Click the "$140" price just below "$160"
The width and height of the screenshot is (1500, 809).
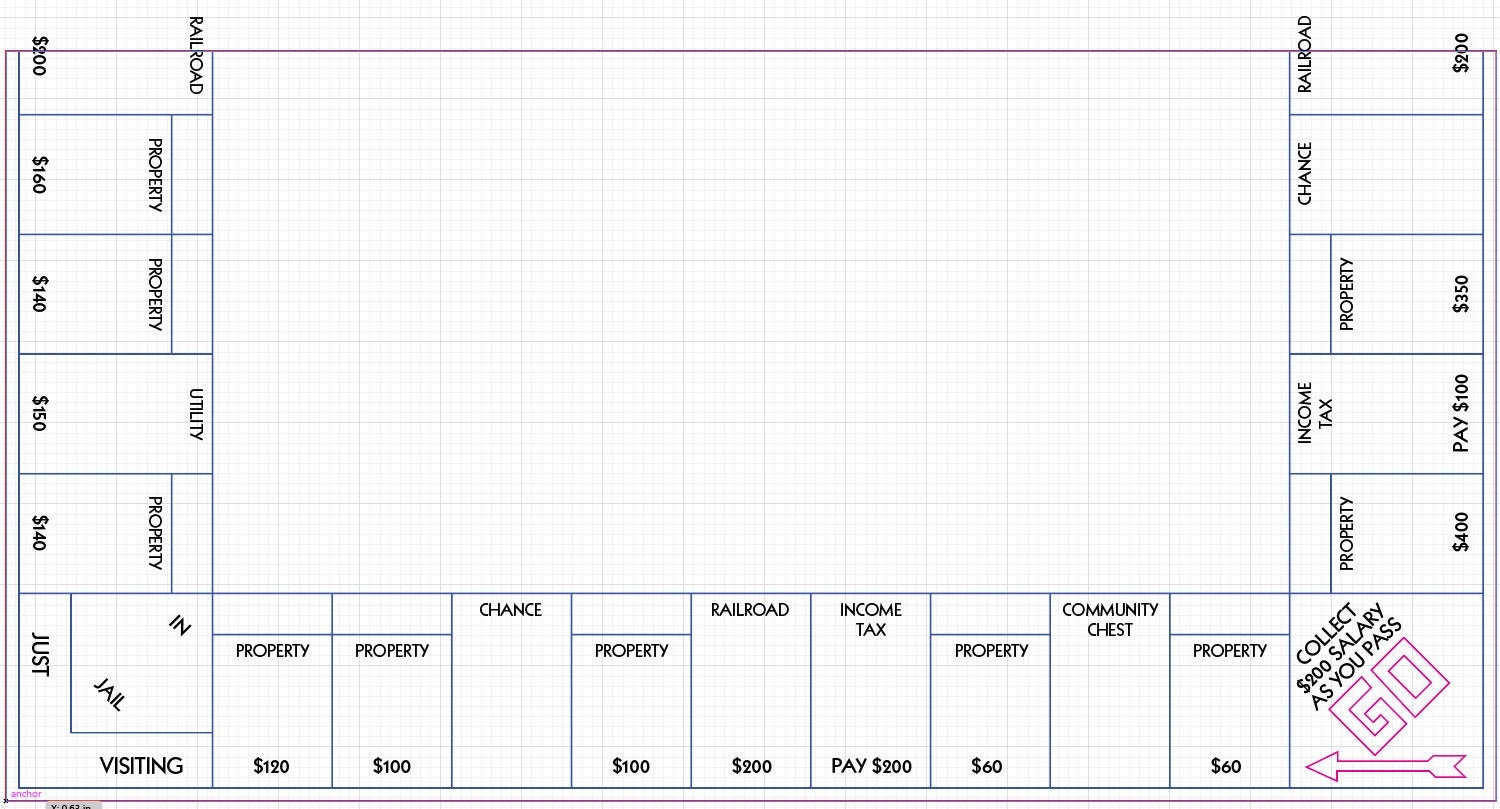click(x=40, y=295)
